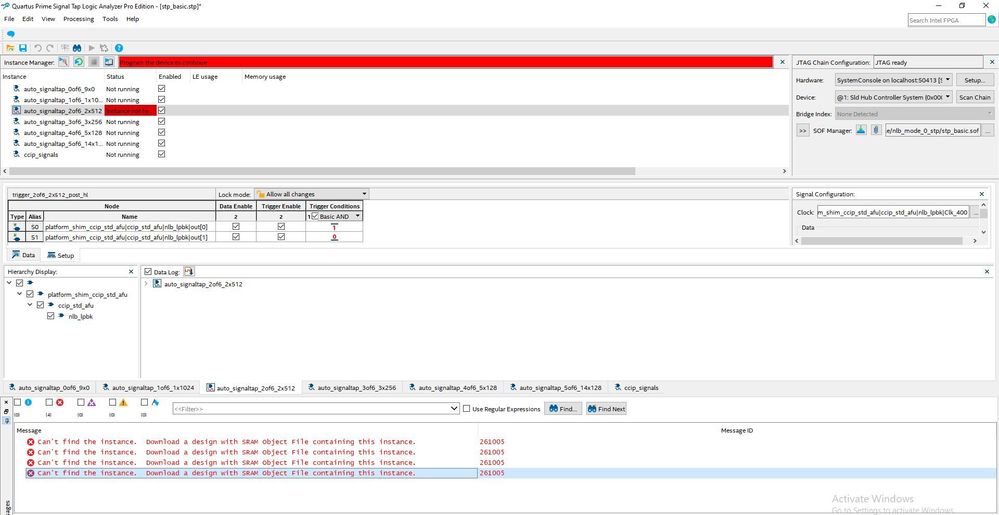The image size is (999, 515).
Task: Click the blue flag message filter icon
Action: click(155, 403)
